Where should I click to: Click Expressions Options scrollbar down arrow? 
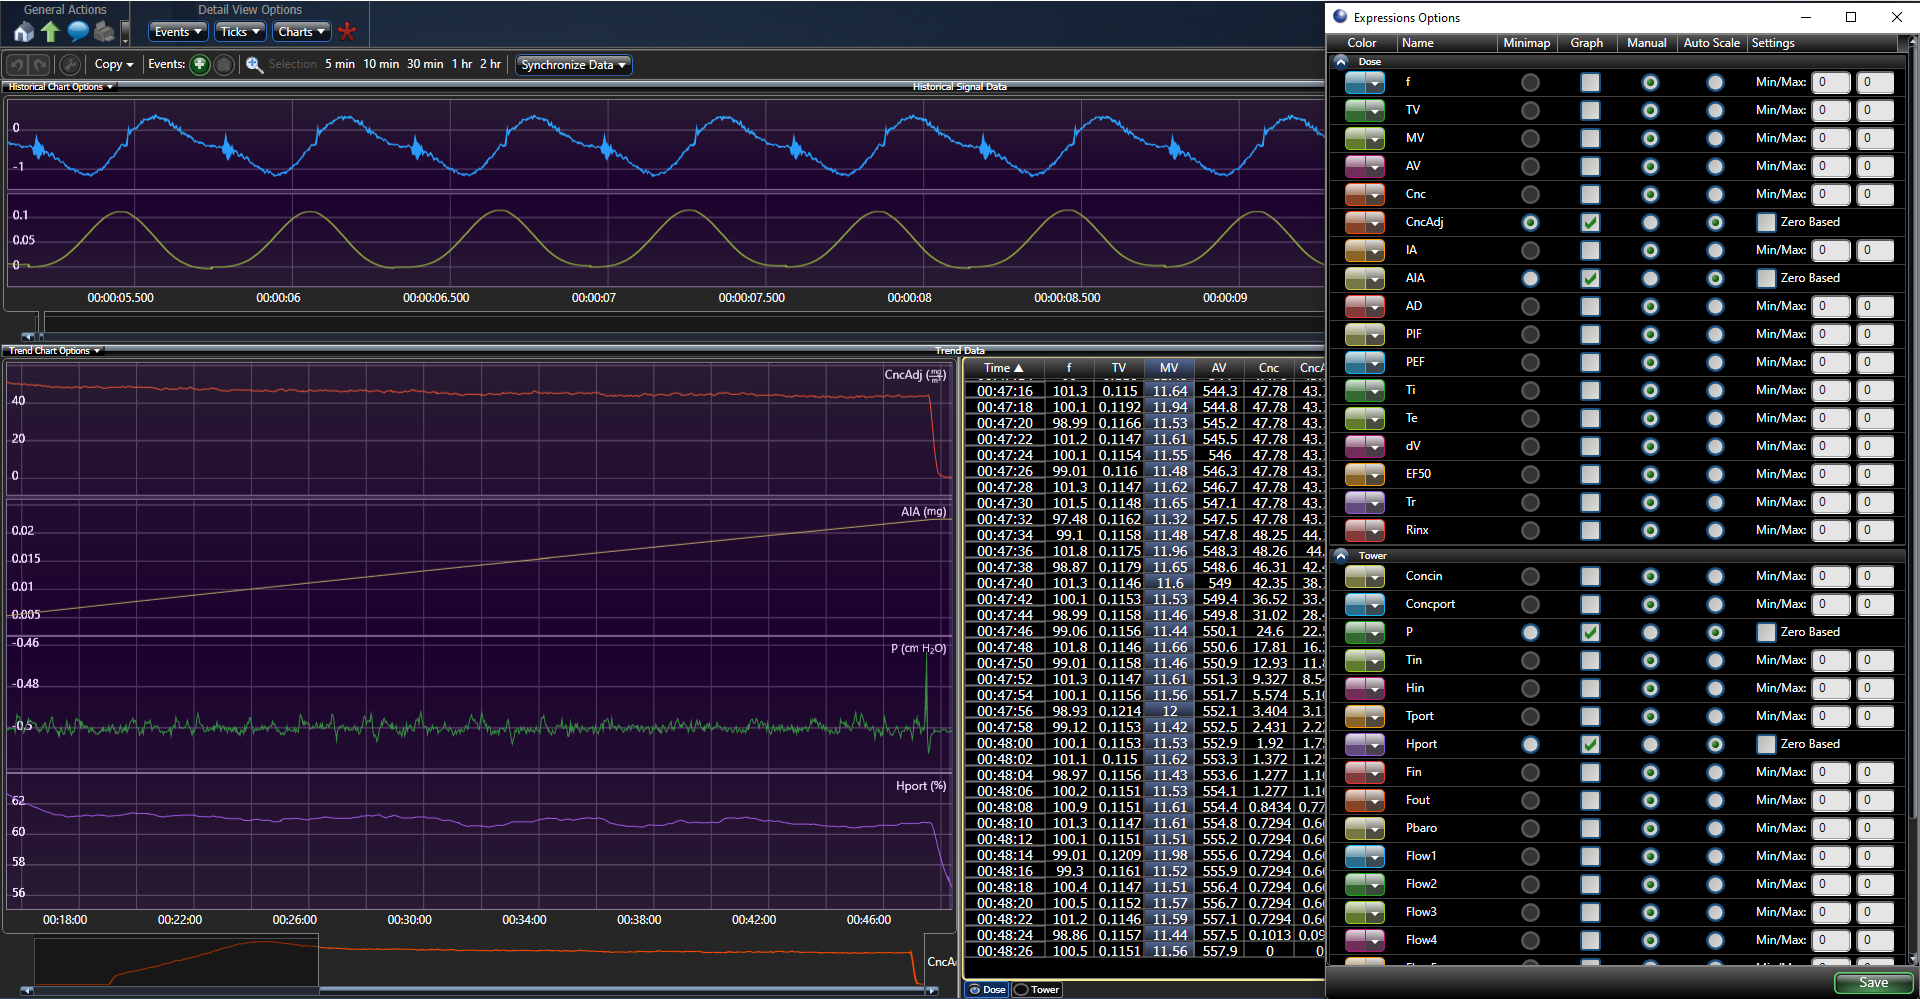coord(1914,960)
